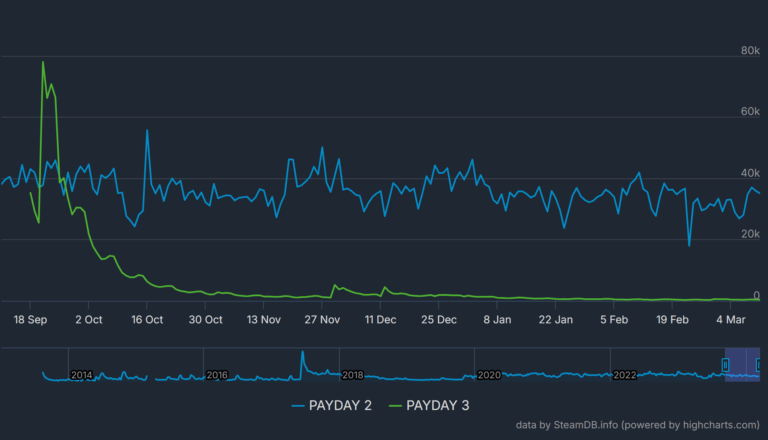Click the 2020 label in navigator timeline
Screen dimensions: 768x440
pos(489,375)
